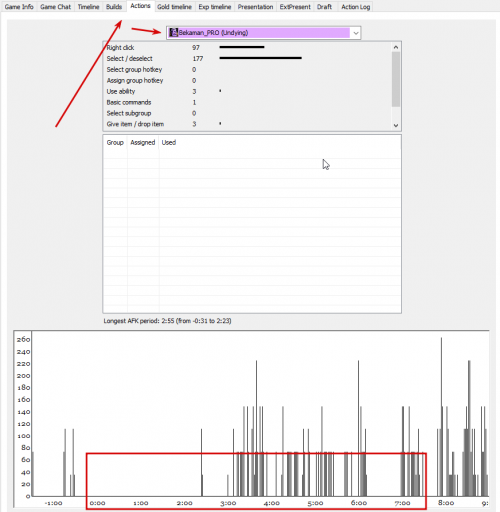Select the Select group hotkey row
This screenshot has height=512, width=500.
click(247, 70)
